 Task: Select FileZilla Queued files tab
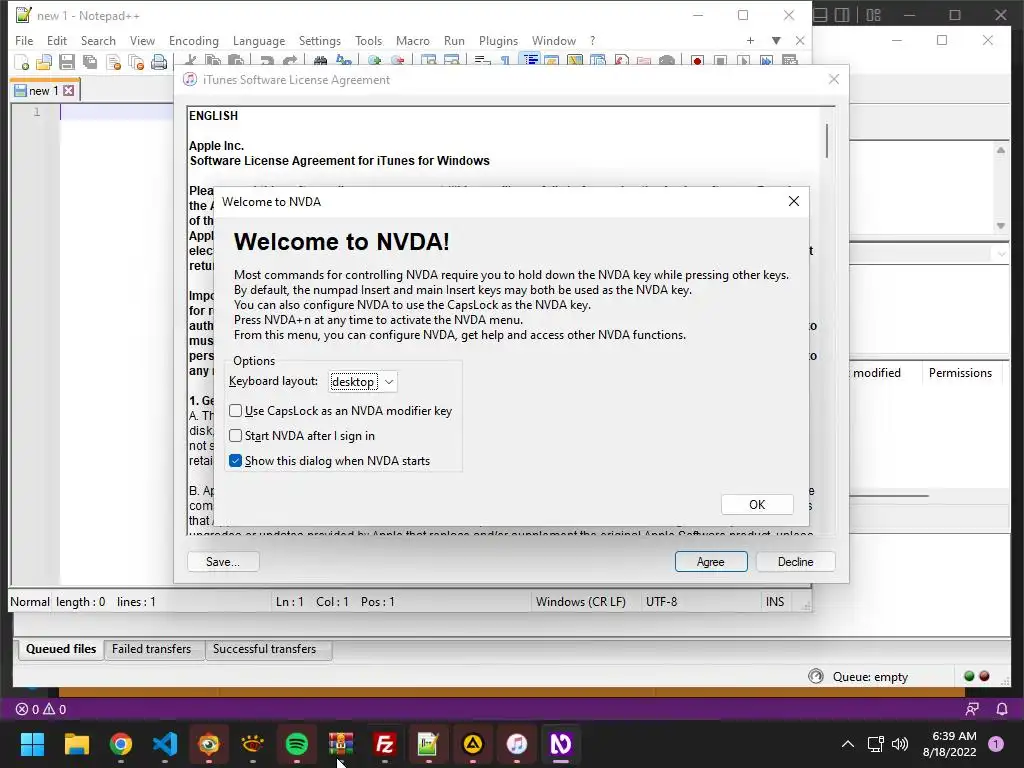(x=61, y=649)
